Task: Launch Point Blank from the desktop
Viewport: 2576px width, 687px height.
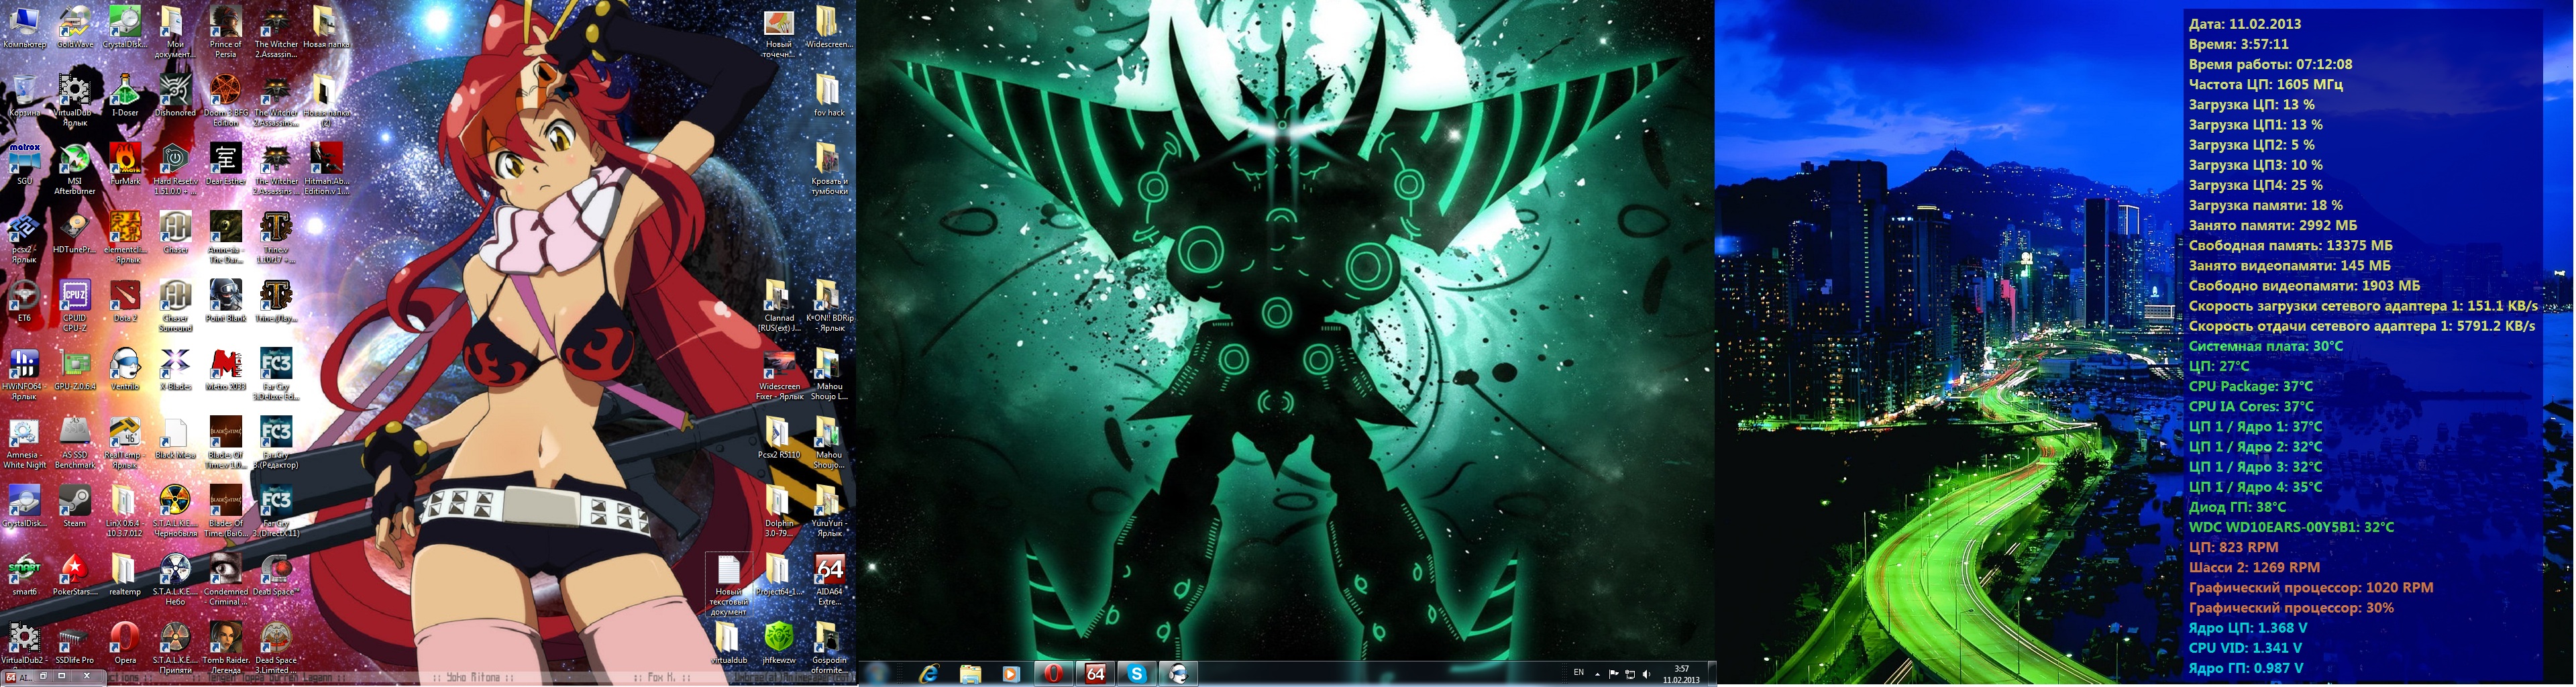Action: pyautogui.click(x=226, y=300)
